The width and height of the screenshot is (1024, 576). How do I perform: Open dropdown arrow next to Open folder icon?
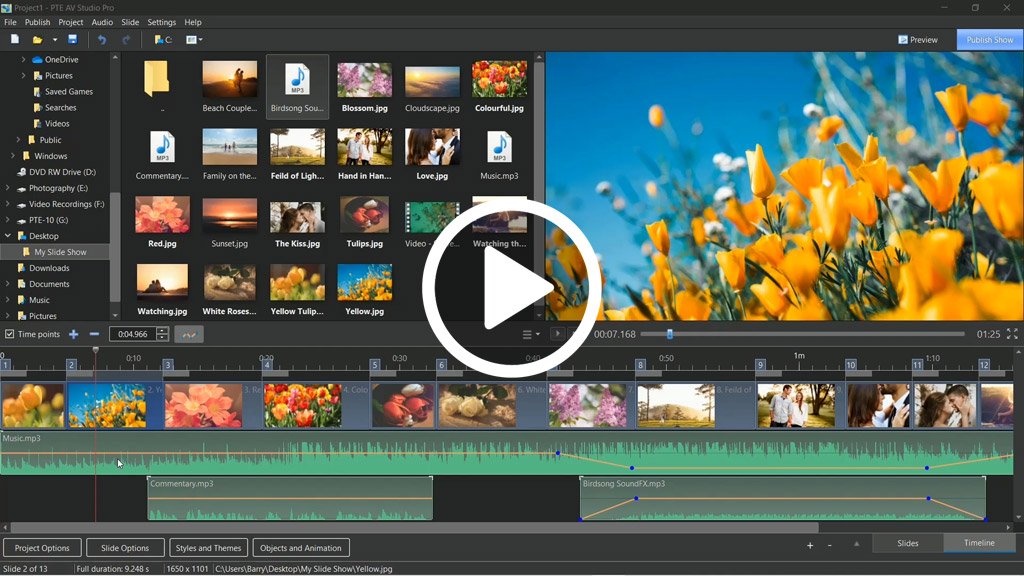(55, 40)
